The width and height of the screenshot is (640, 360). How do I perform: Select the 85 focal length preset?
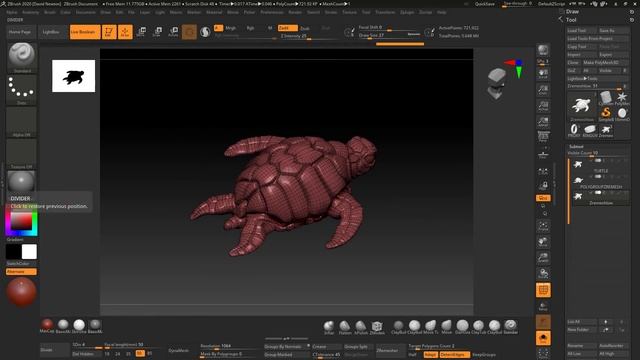149,353
